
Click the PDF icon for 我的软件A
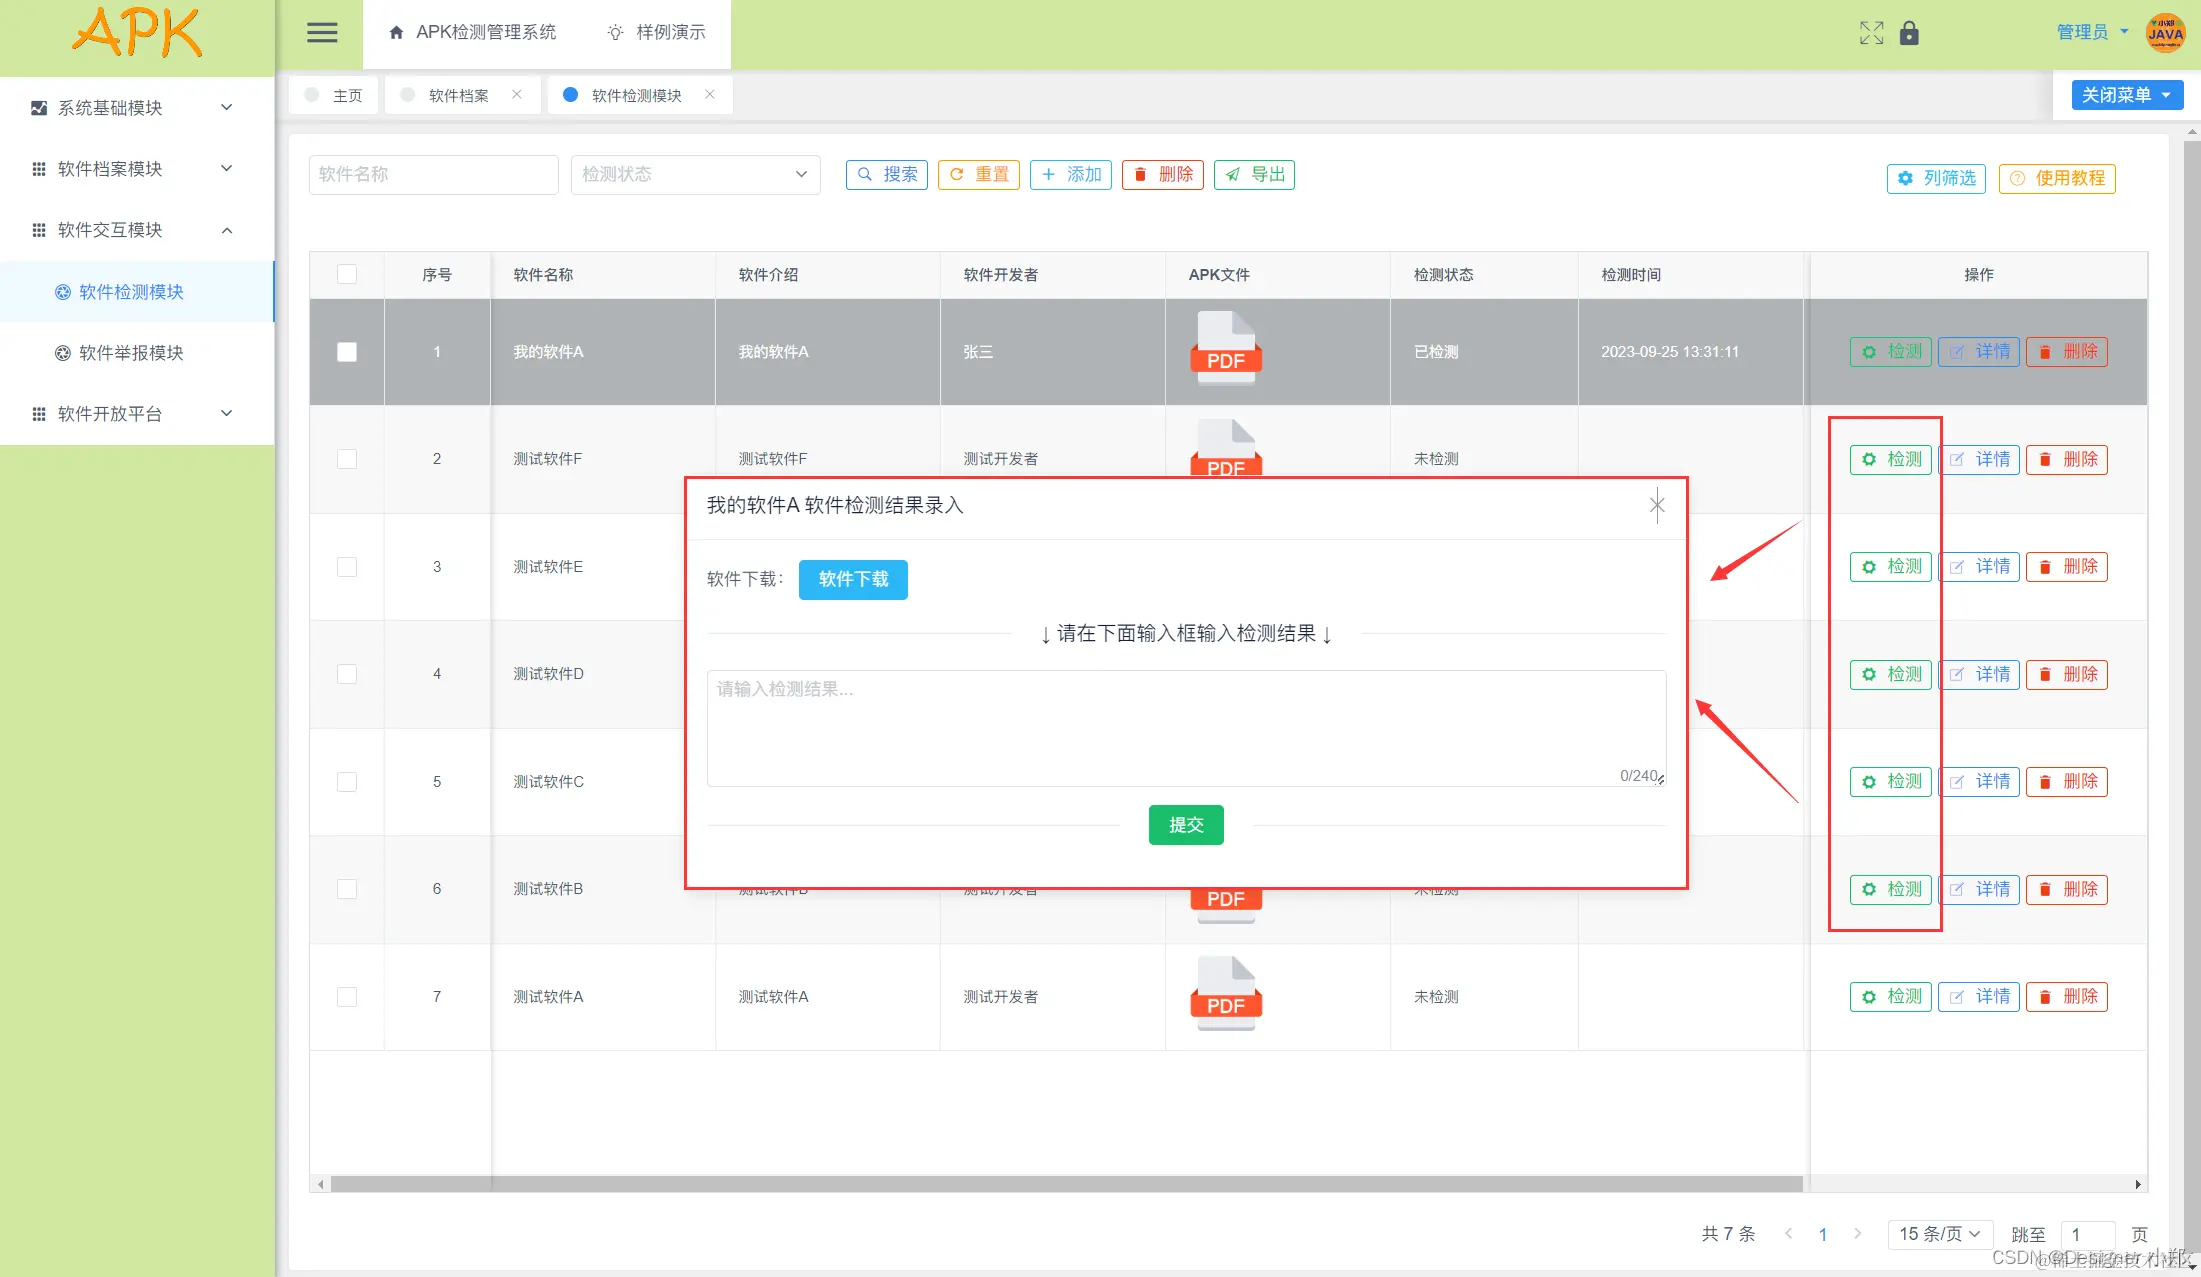[1226, 347]
